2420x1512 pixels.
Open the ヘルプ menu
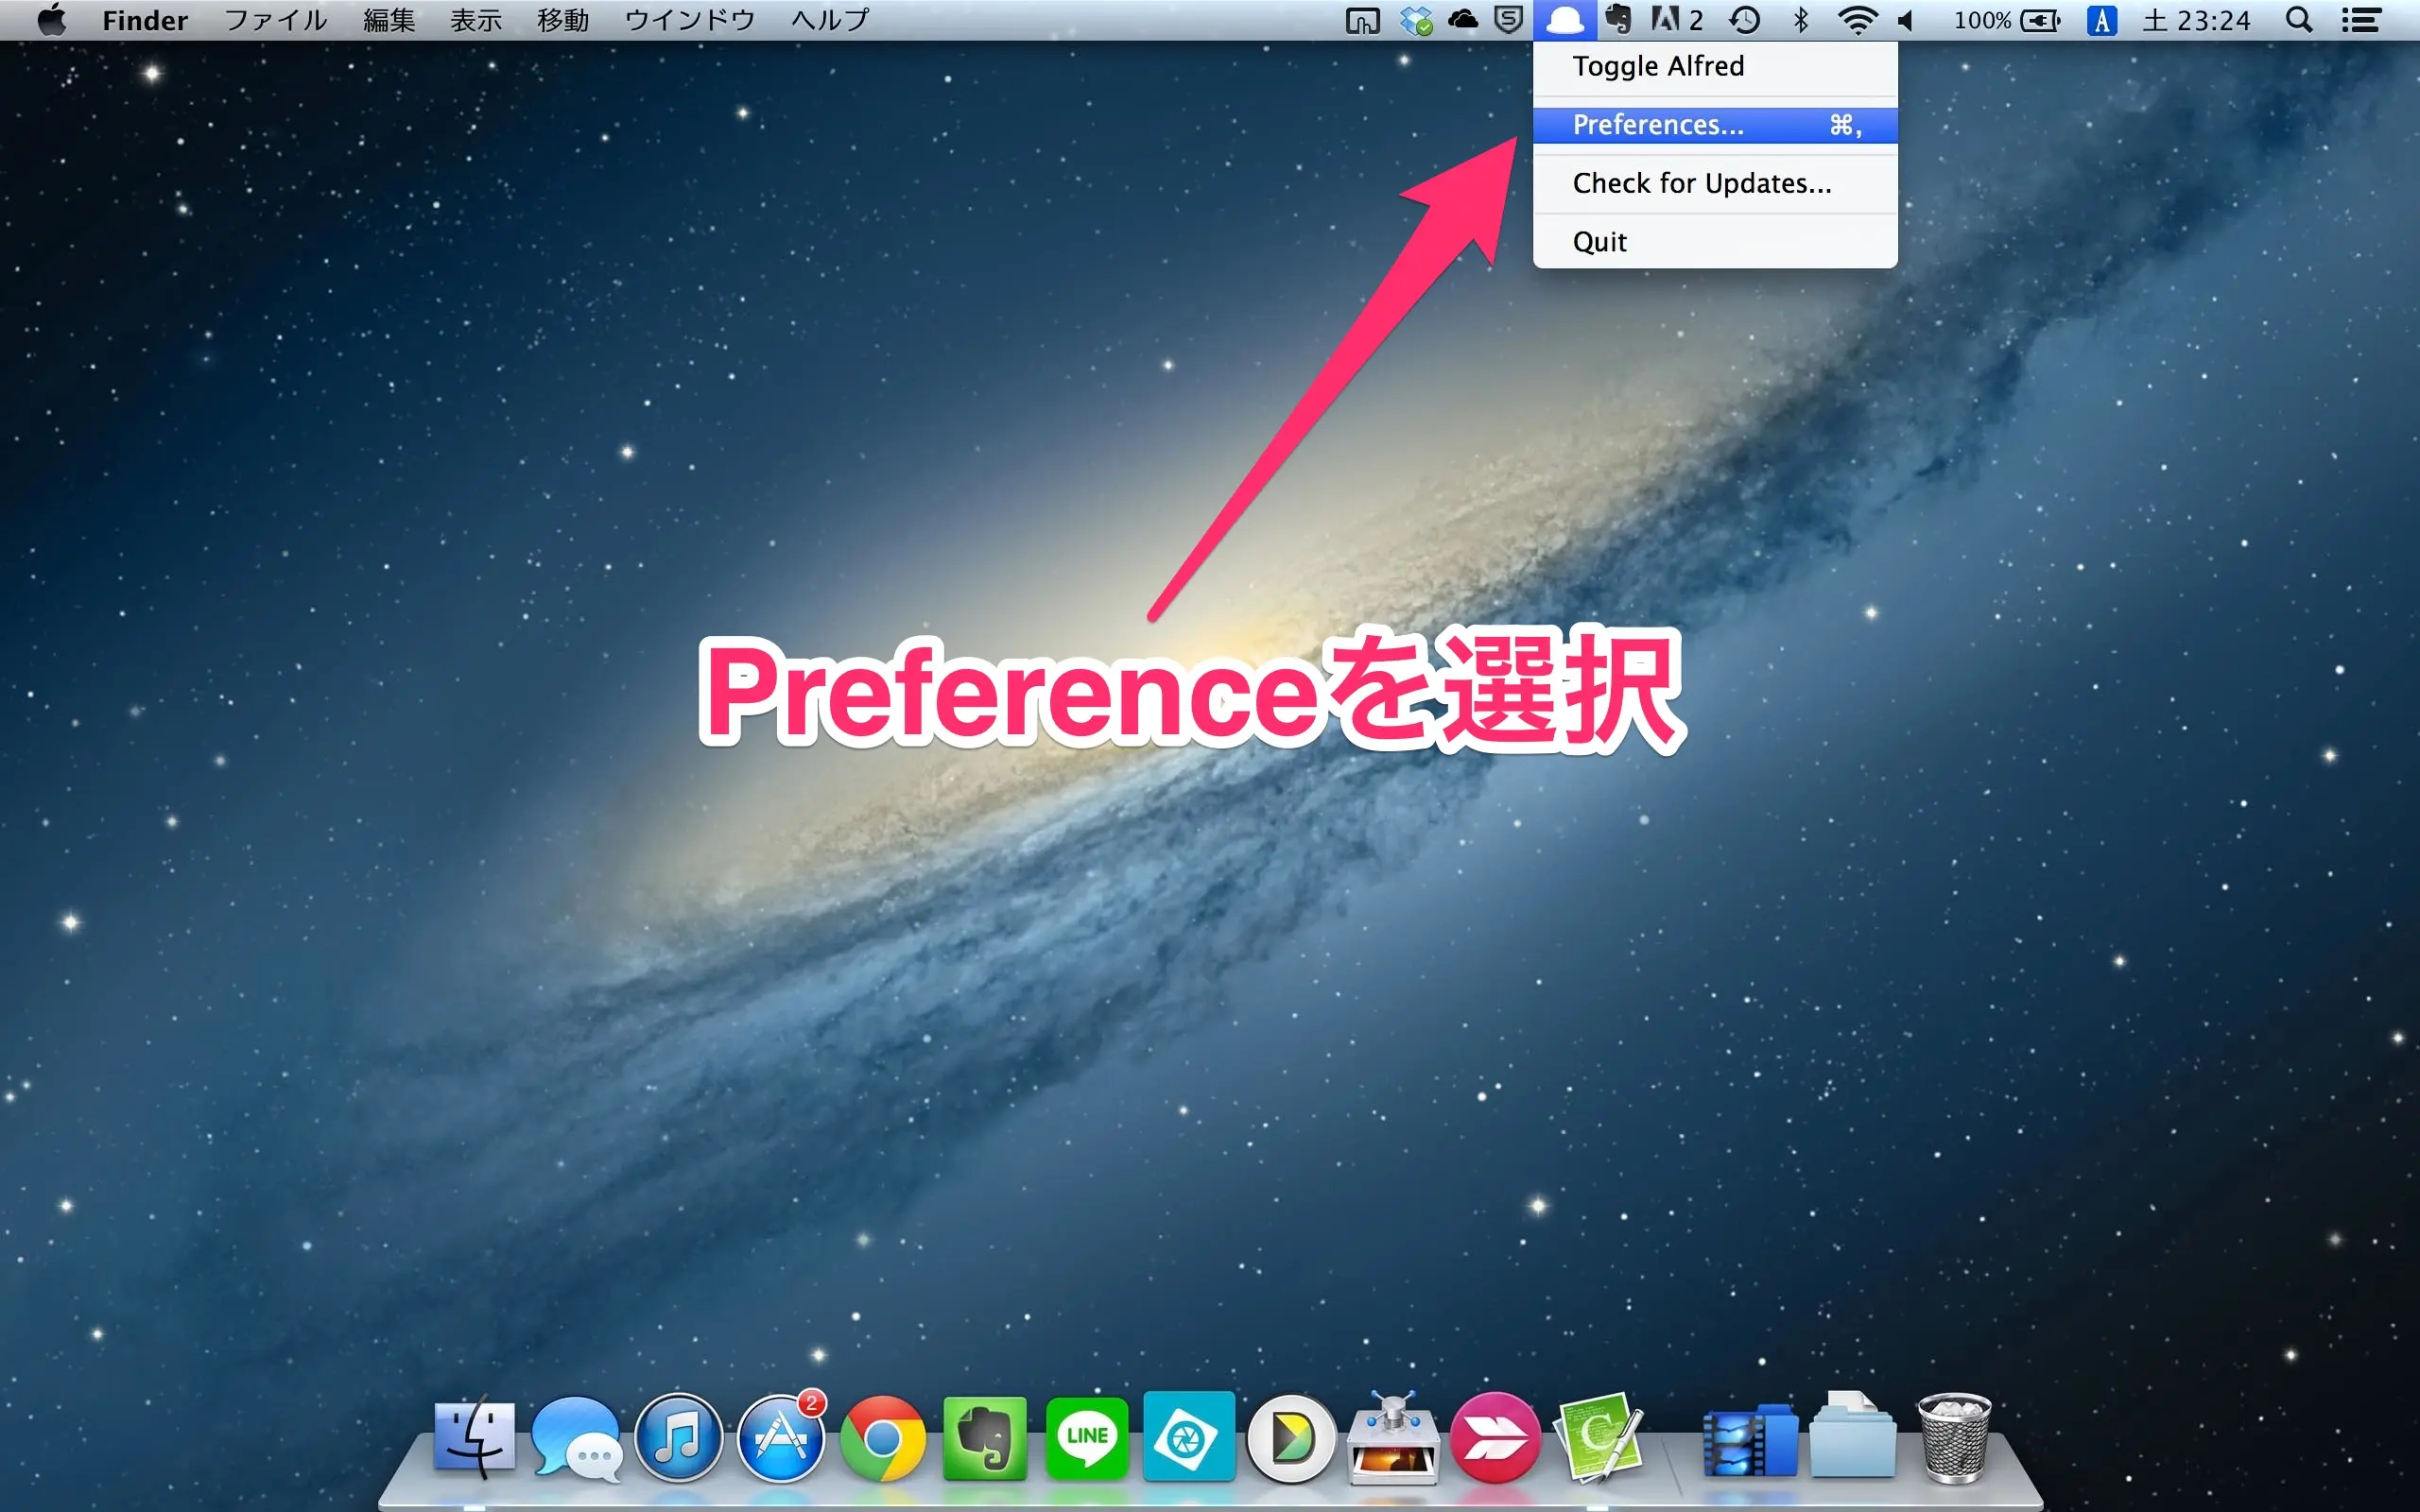point(830,20)
